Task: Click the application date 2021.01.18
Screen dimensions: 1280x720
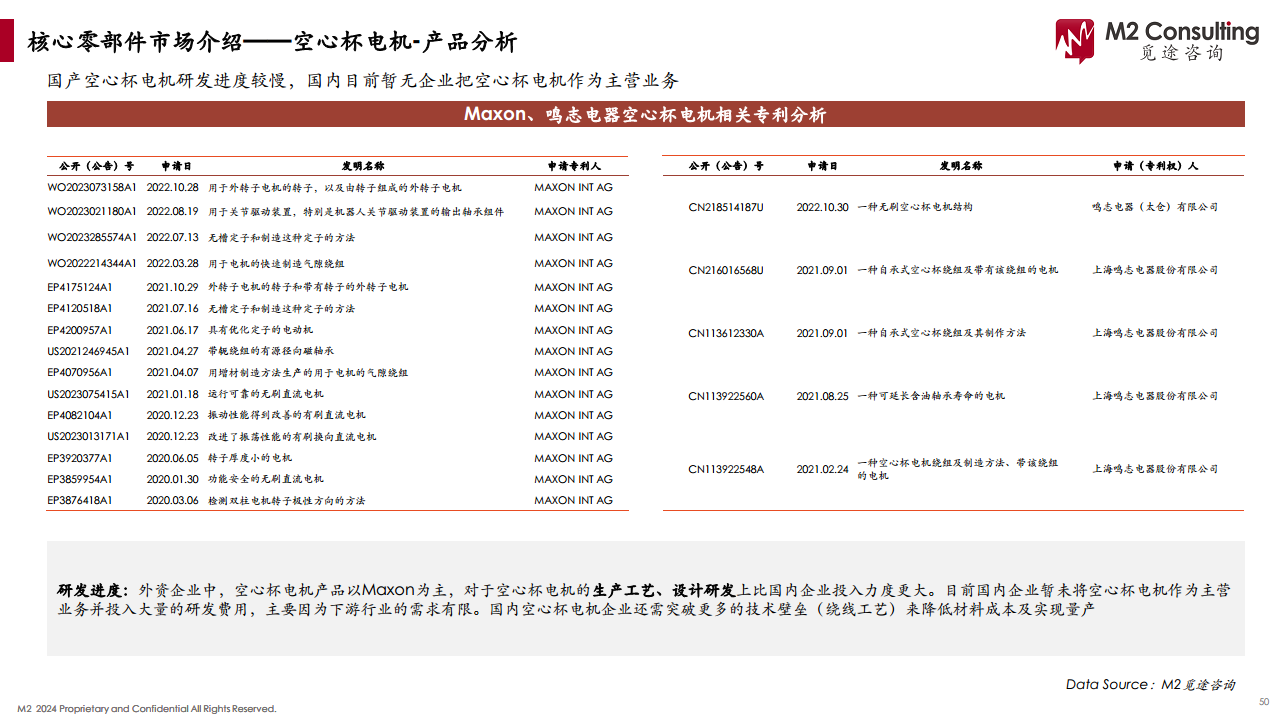Action: 173,394
